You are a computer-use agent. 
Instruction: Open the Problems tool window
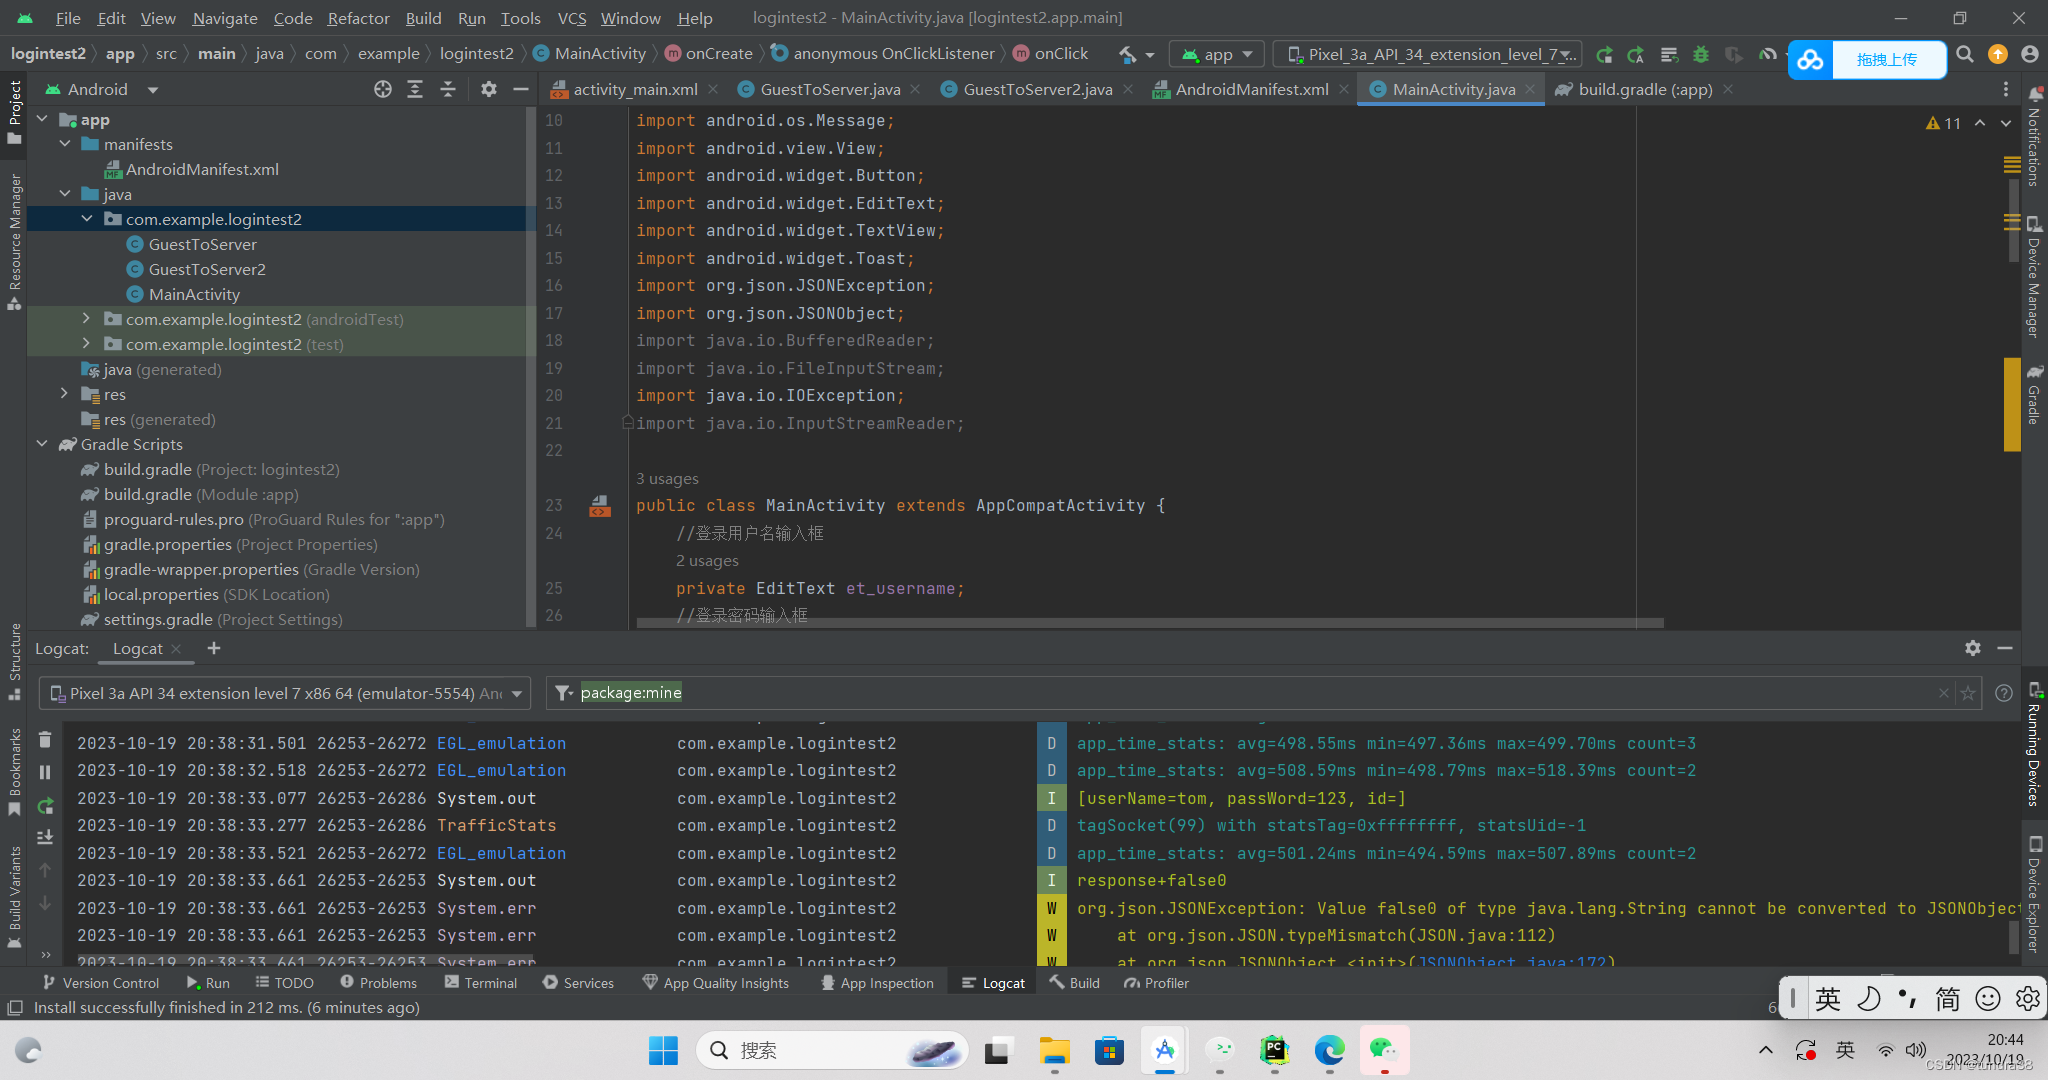(x=378, y=983)
